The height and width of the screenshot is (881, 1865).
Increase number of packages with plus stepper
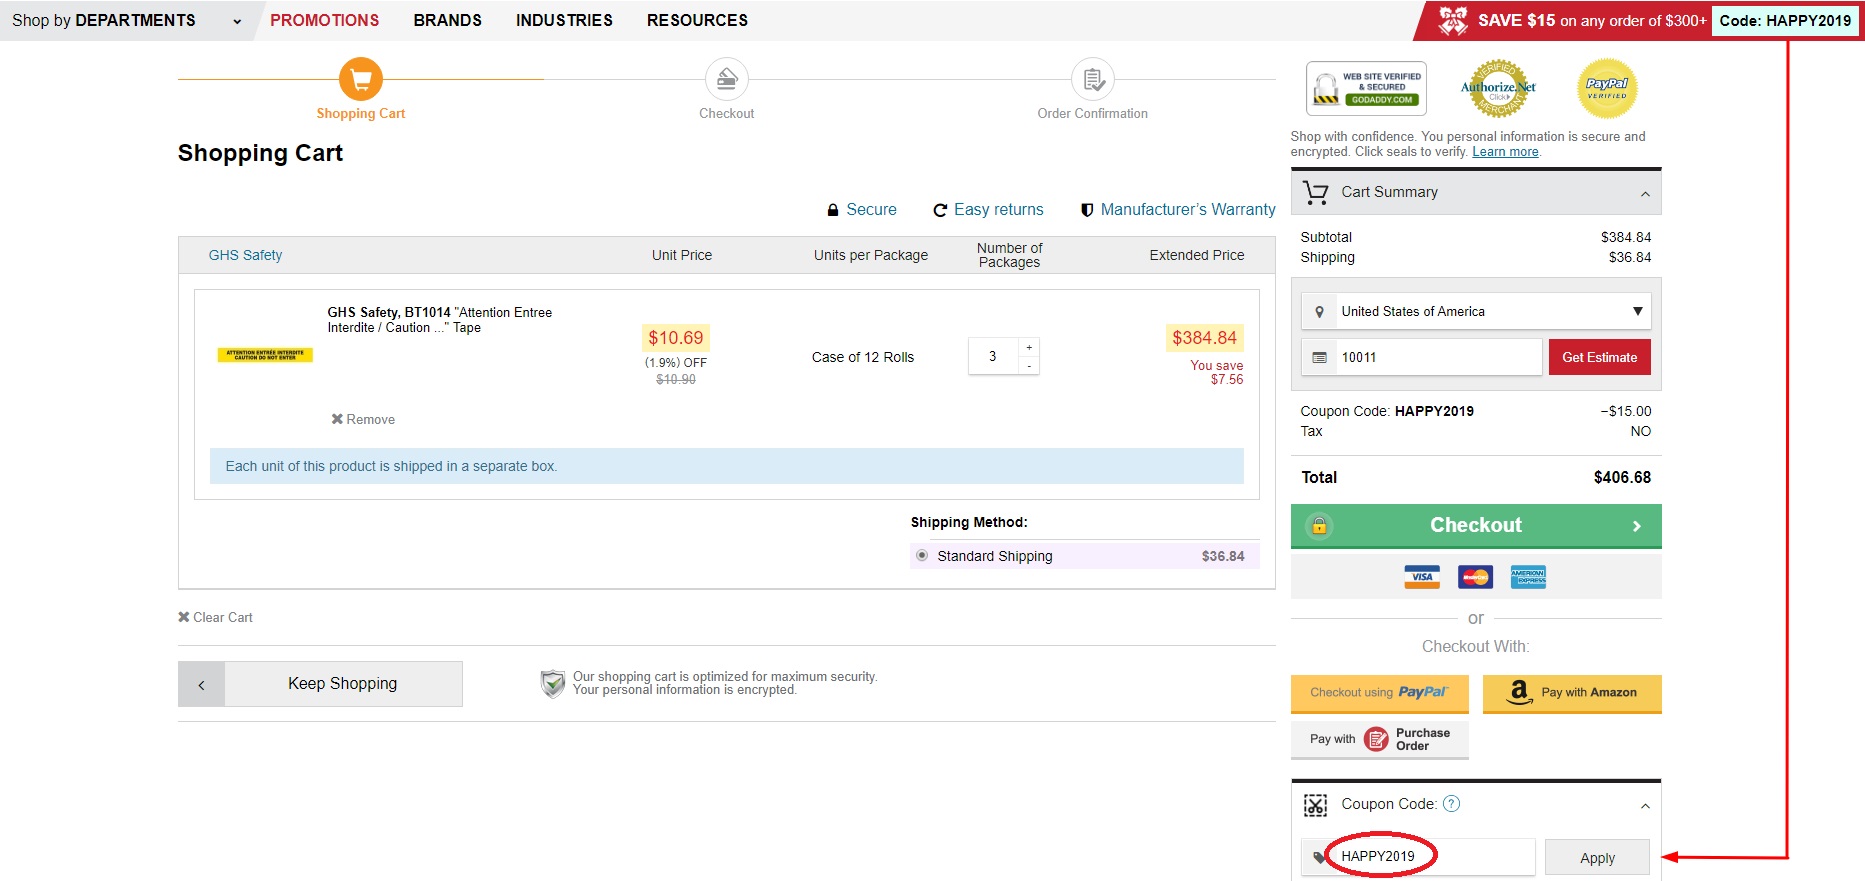tap(1029, 347)
